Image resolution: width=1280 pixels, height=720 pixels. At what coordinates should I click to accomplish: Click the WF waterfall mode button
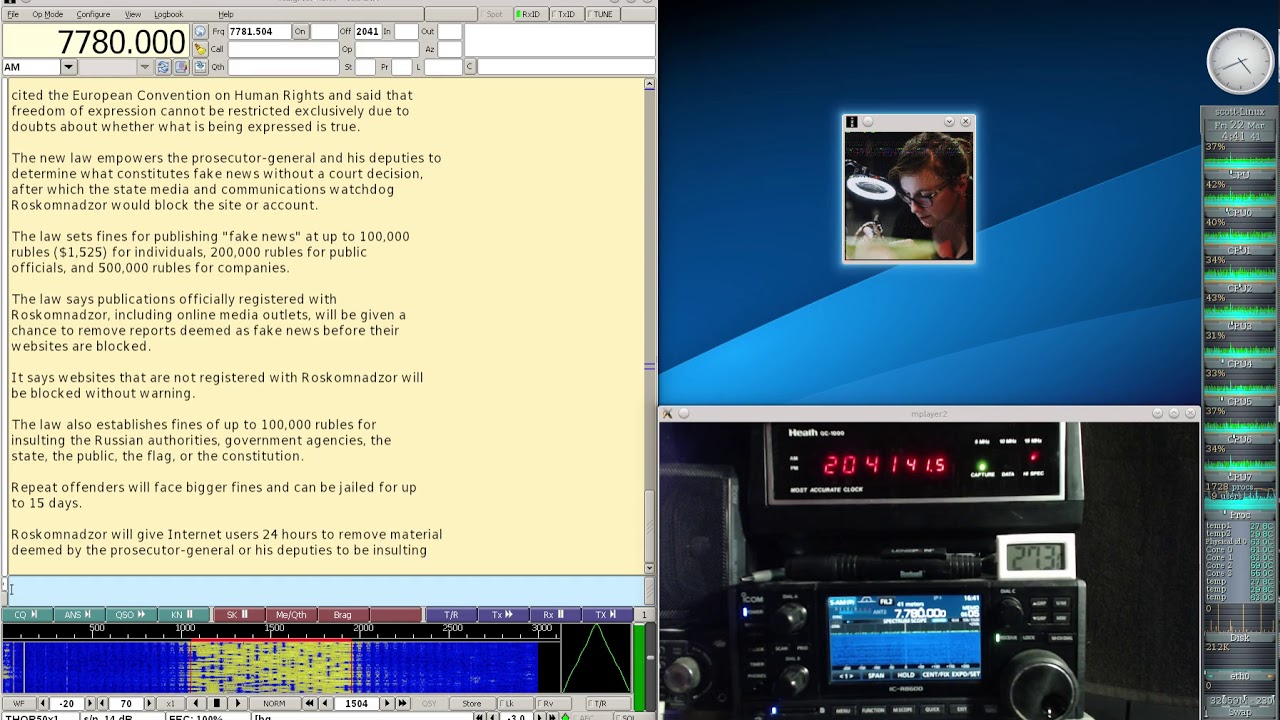coord(19,704)
